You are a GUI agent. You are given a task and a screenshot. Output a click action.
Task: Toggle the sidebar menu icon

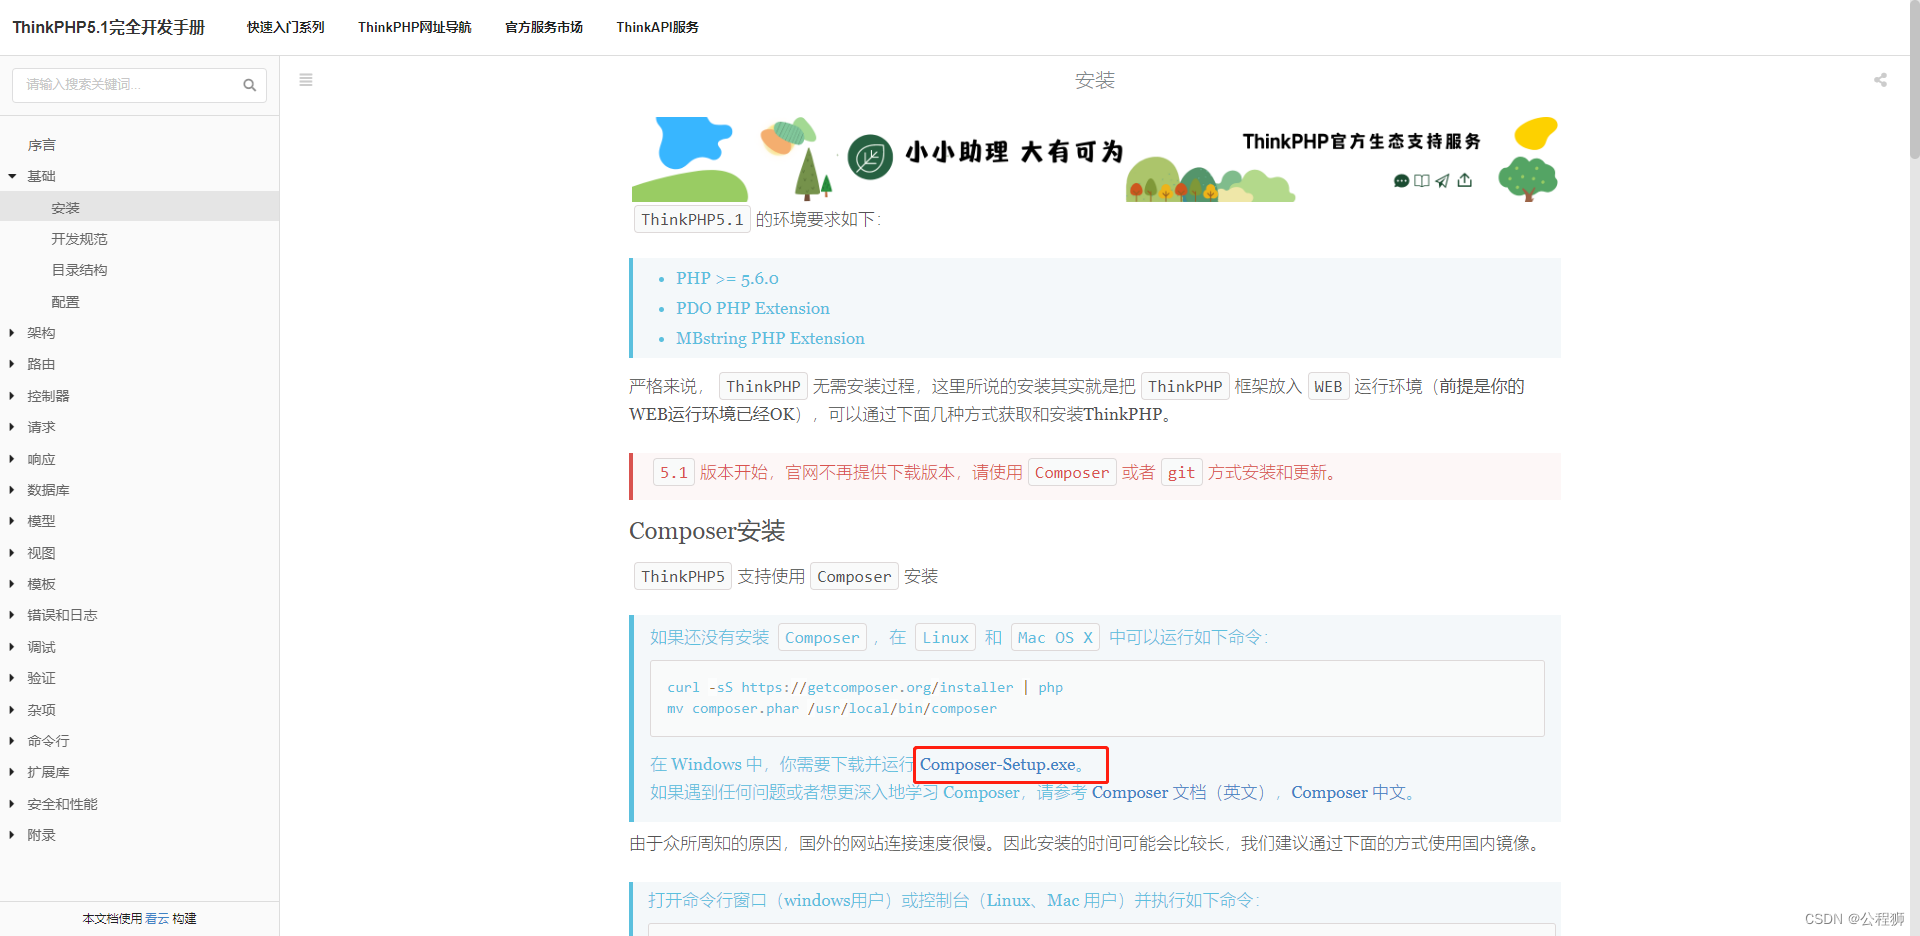[x=306, y=80]
